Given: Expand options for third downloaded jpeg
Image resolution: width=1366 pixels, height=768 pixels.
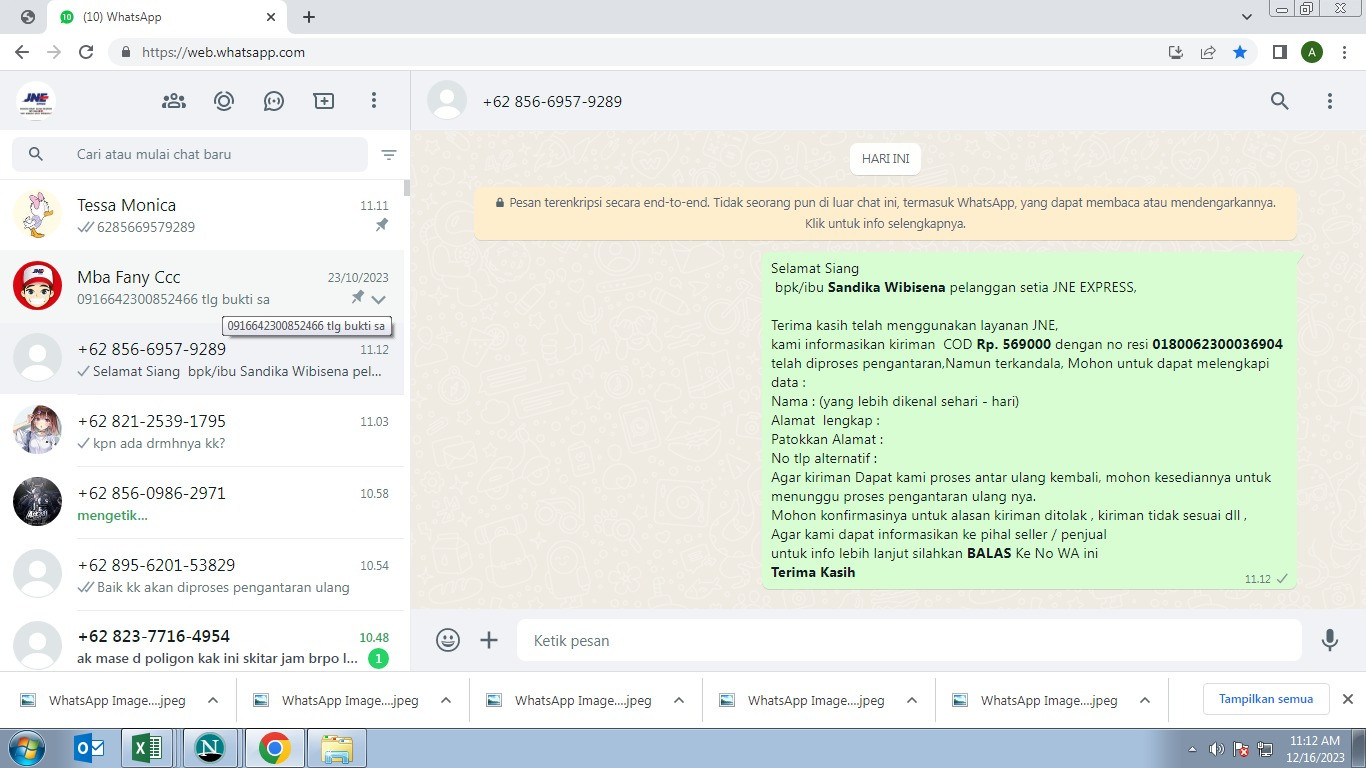Looking at the screenshot, I should pos(679,700).
